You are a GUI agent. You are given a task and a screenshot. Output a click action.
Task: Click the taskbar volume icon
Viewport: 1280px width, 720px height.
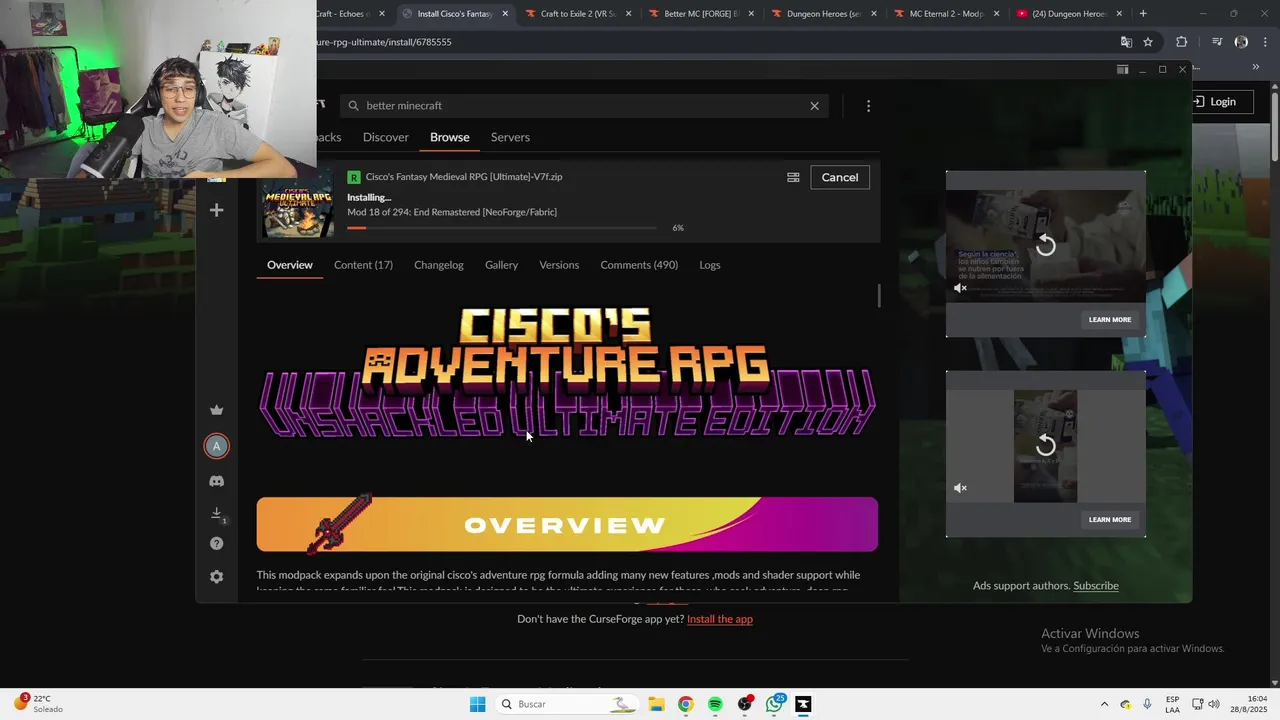pos(1215,704)
